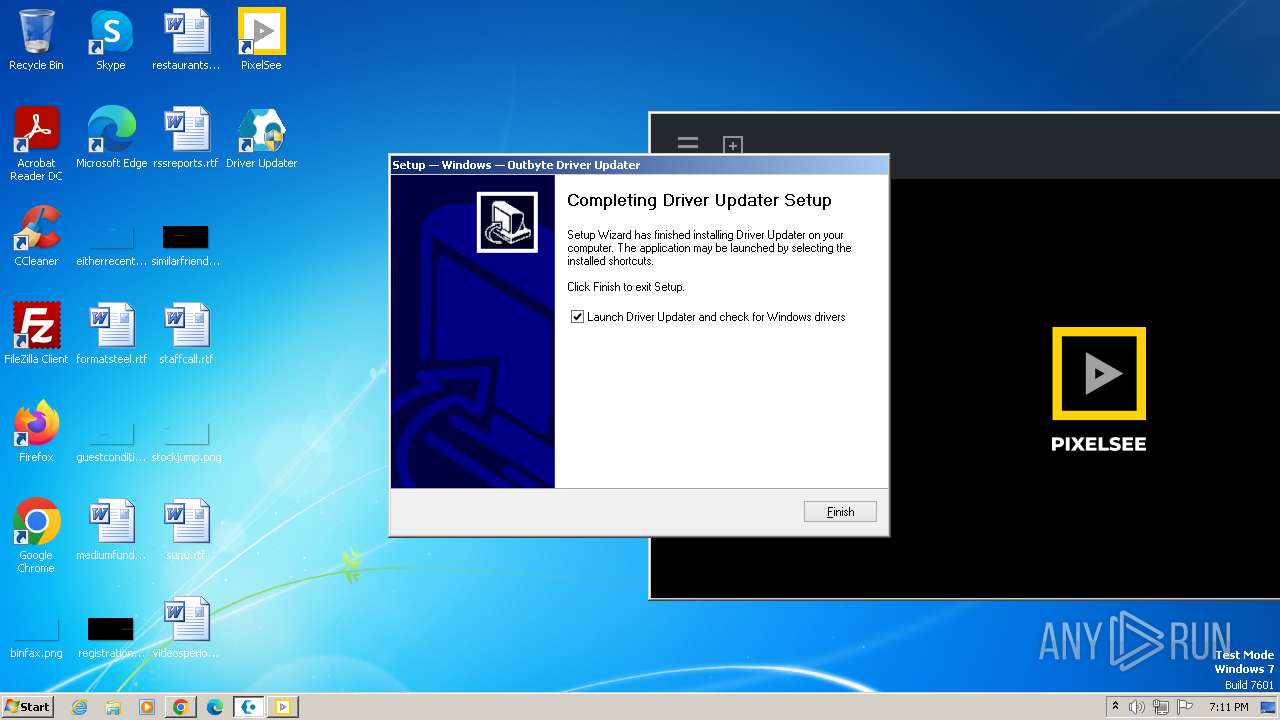Select the stockjump.png desktop file
The height and width of the screenshot is (720, 1280).
186,441
